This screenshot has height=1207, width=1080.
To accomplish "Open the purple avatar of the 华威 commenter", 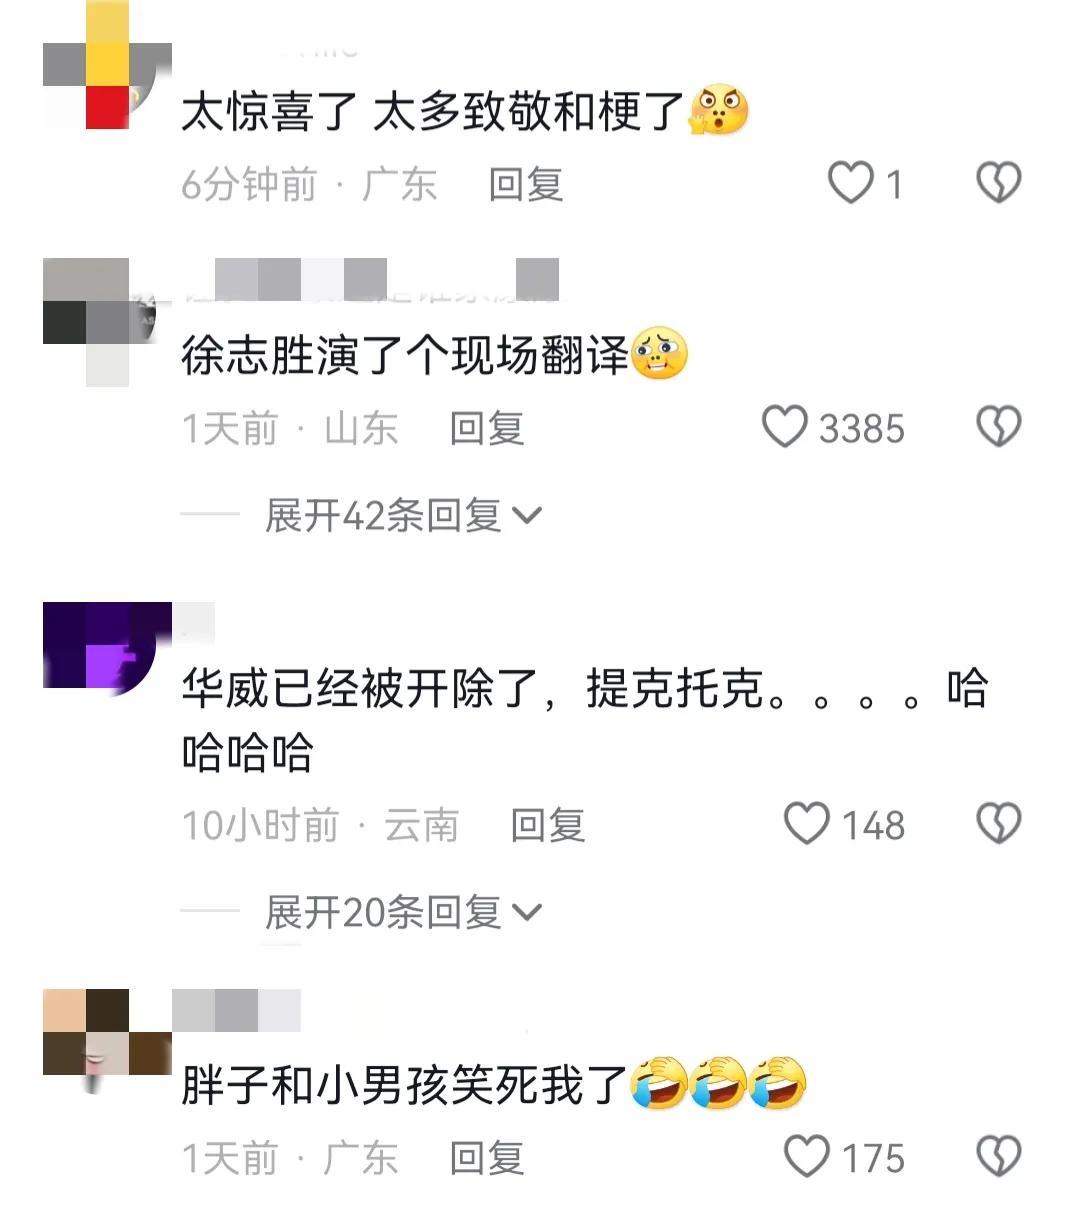I will (x=108, y=645).
